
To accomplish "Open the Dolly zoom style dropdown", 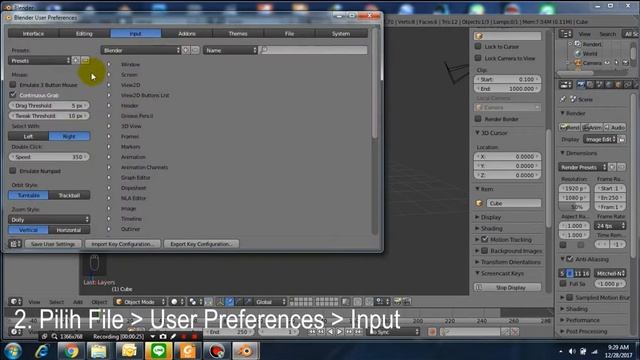I will click(x=49, y=220).
